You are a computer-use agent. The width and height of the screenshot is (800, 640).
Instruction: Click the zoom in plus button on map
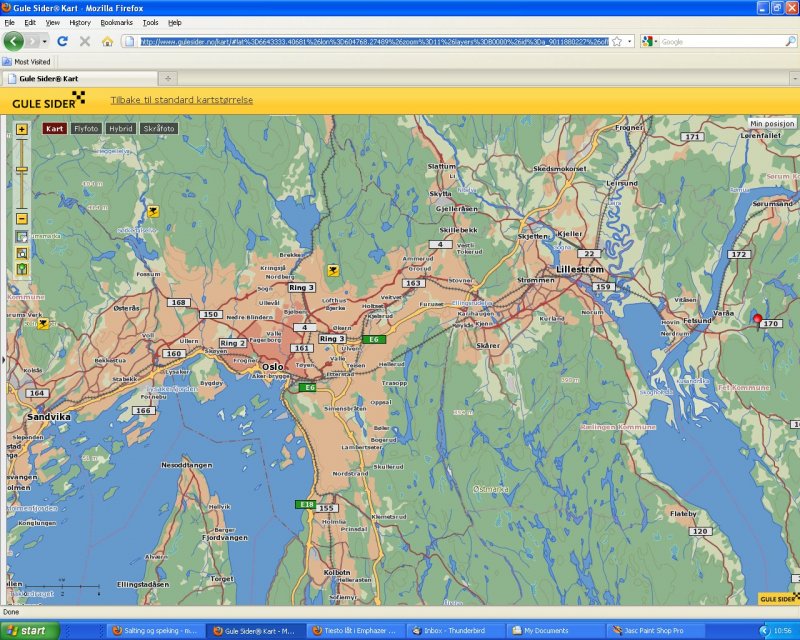click(21, 130)
